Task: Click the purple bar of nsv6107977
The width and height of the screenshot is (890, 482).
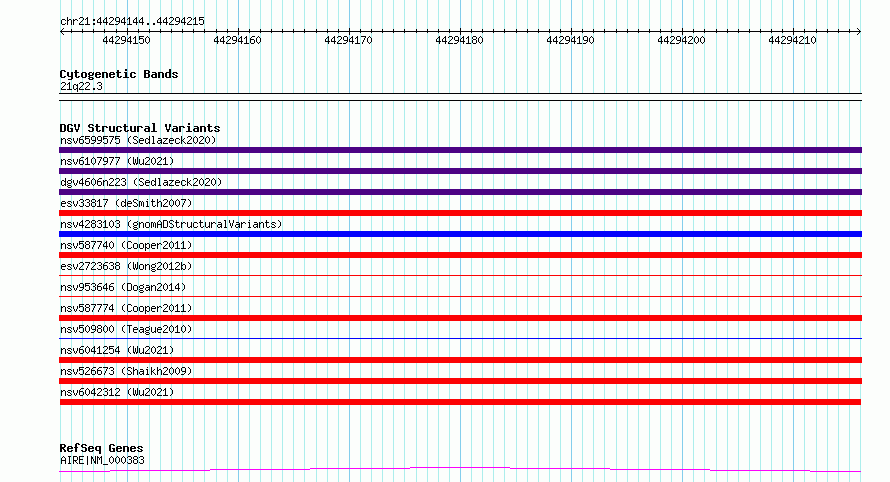Action: [x=460, y=171]
